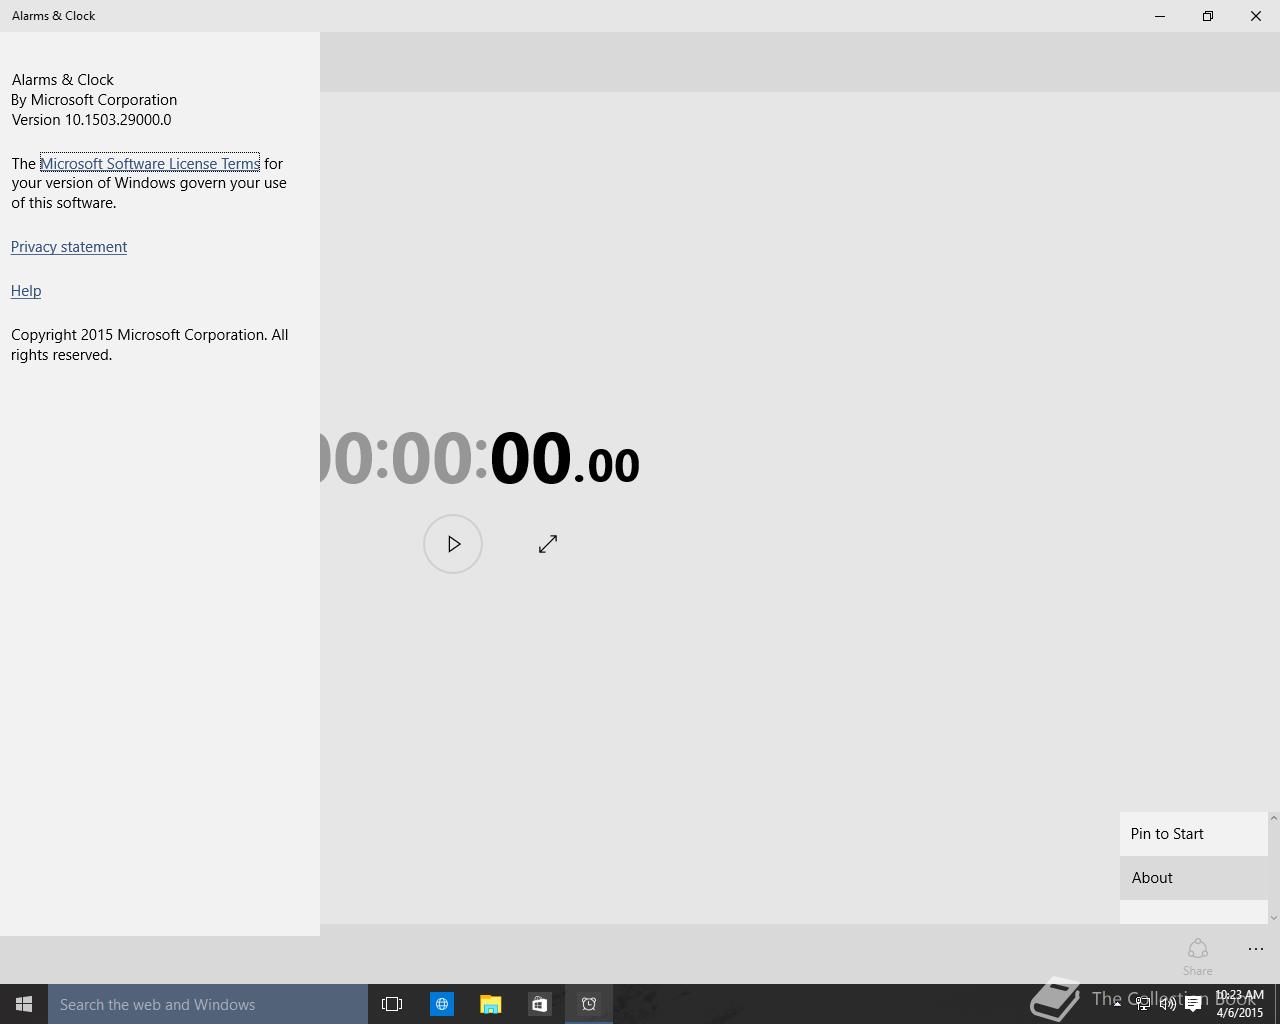Show hidden system tray icons

pos(1117,1004)
